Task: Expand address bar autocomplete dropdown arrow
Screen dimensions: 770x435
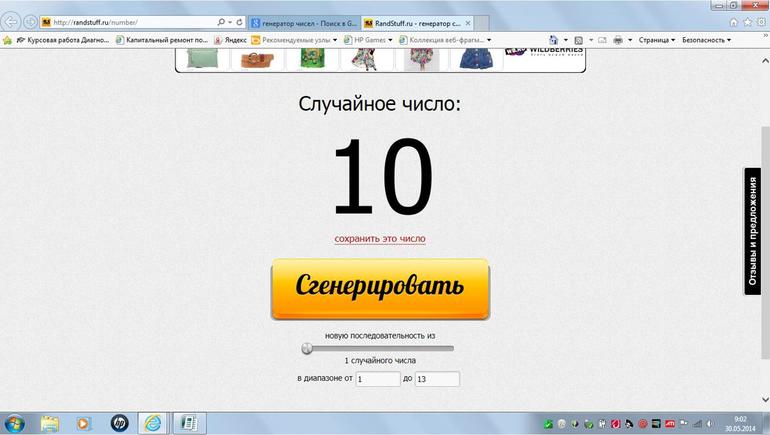Action: [x=230, y=23]
